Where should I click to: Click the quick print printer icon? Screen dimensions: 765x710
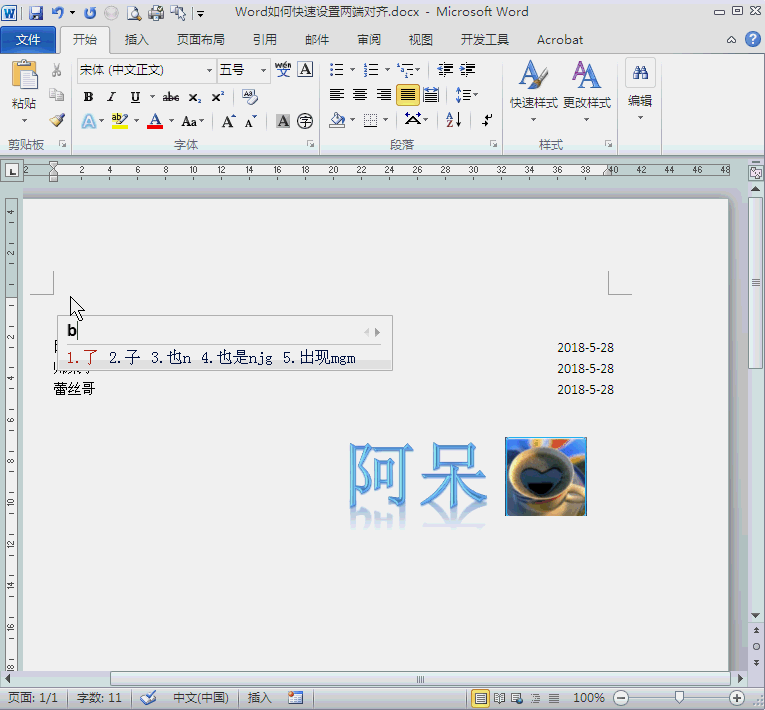point(156,13)
